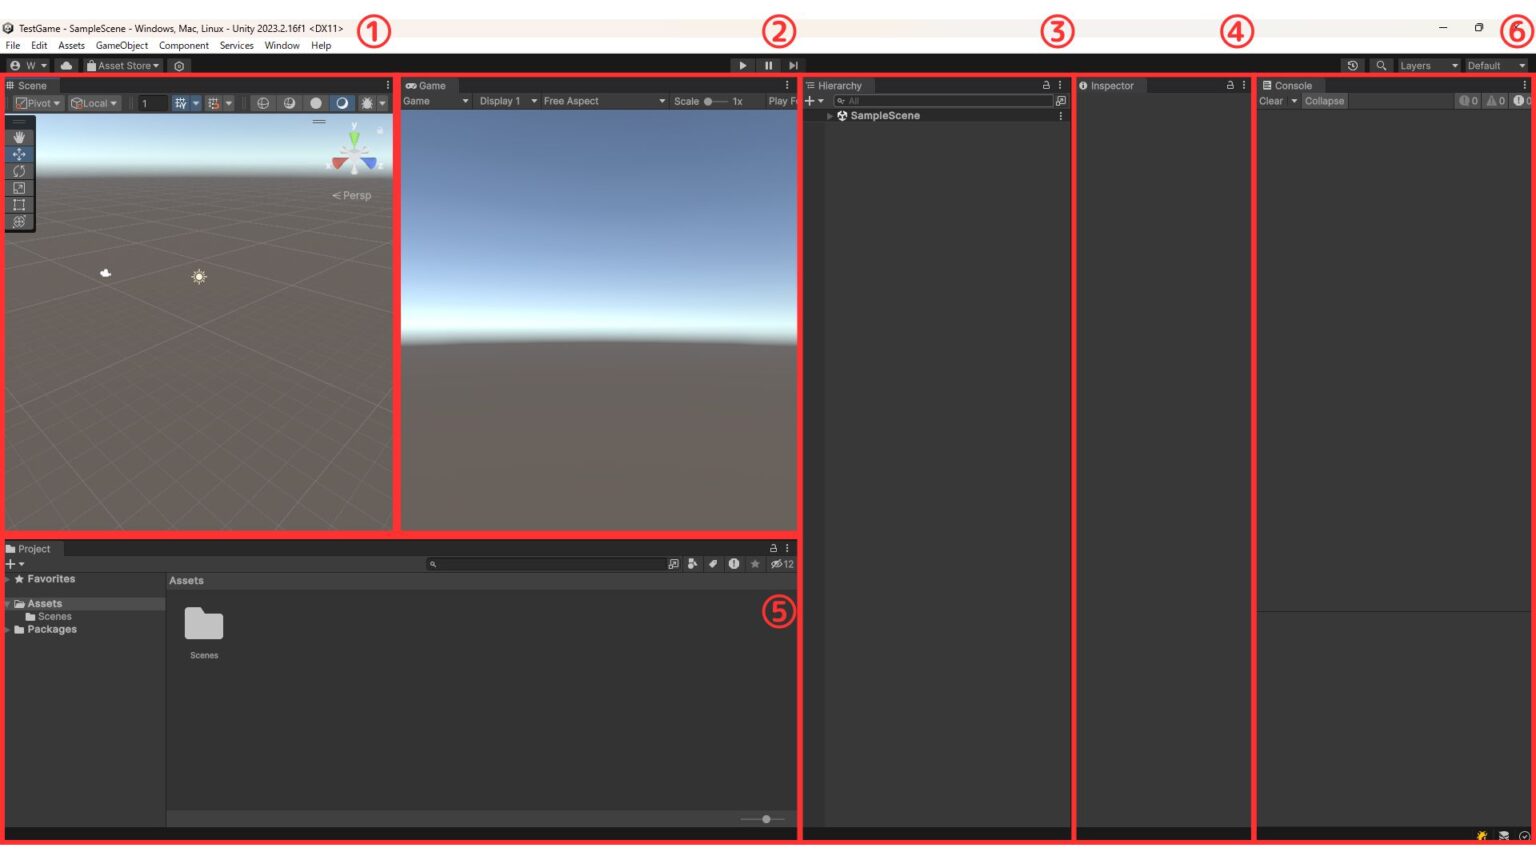
Task: Select the Rect Transform tool
Action: point(19,204)
